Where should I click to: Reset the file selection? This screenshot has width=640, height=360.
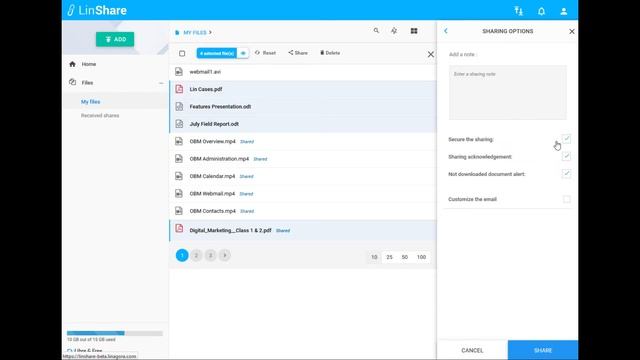[265, 53]
